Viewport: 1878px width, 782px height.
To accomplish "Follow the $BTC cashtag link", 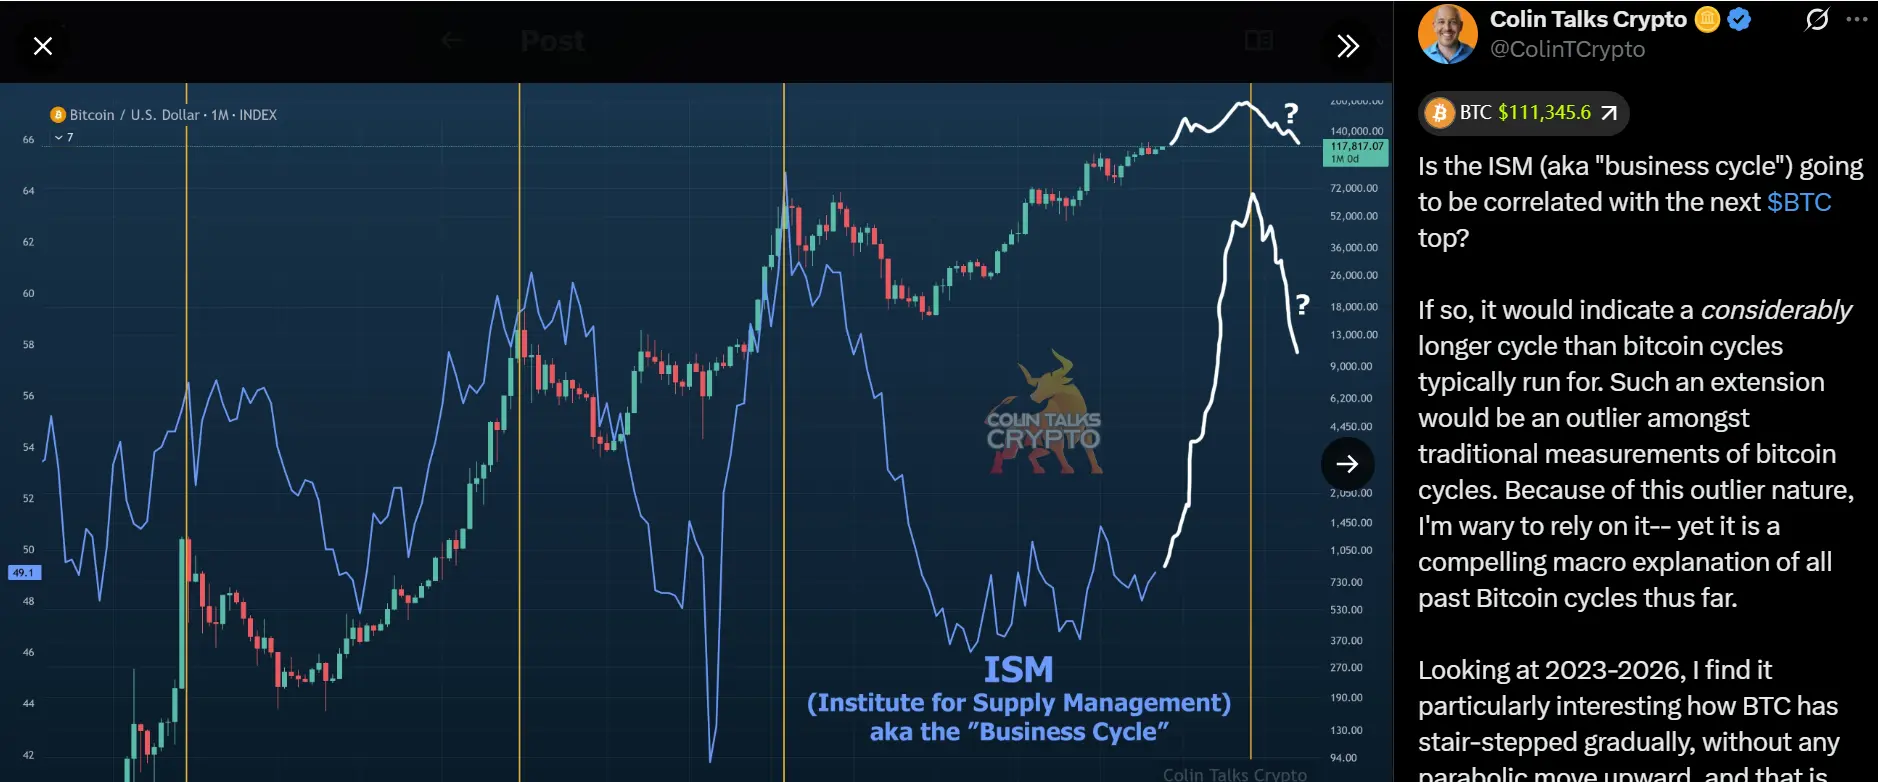I will (x=1799, y=202).
